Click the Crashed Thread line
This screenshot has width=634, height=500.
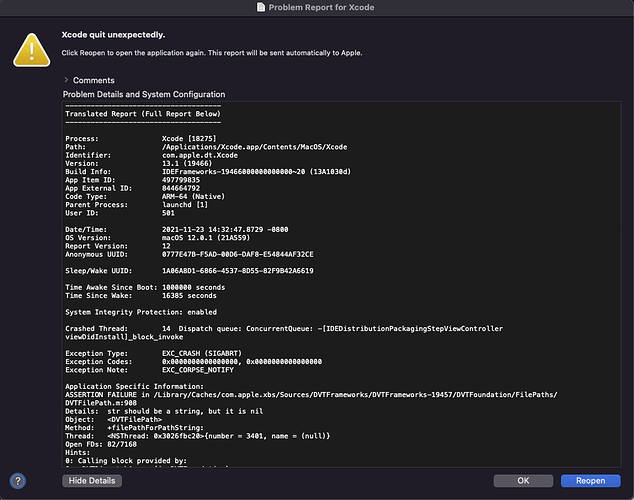click(284, 329)
